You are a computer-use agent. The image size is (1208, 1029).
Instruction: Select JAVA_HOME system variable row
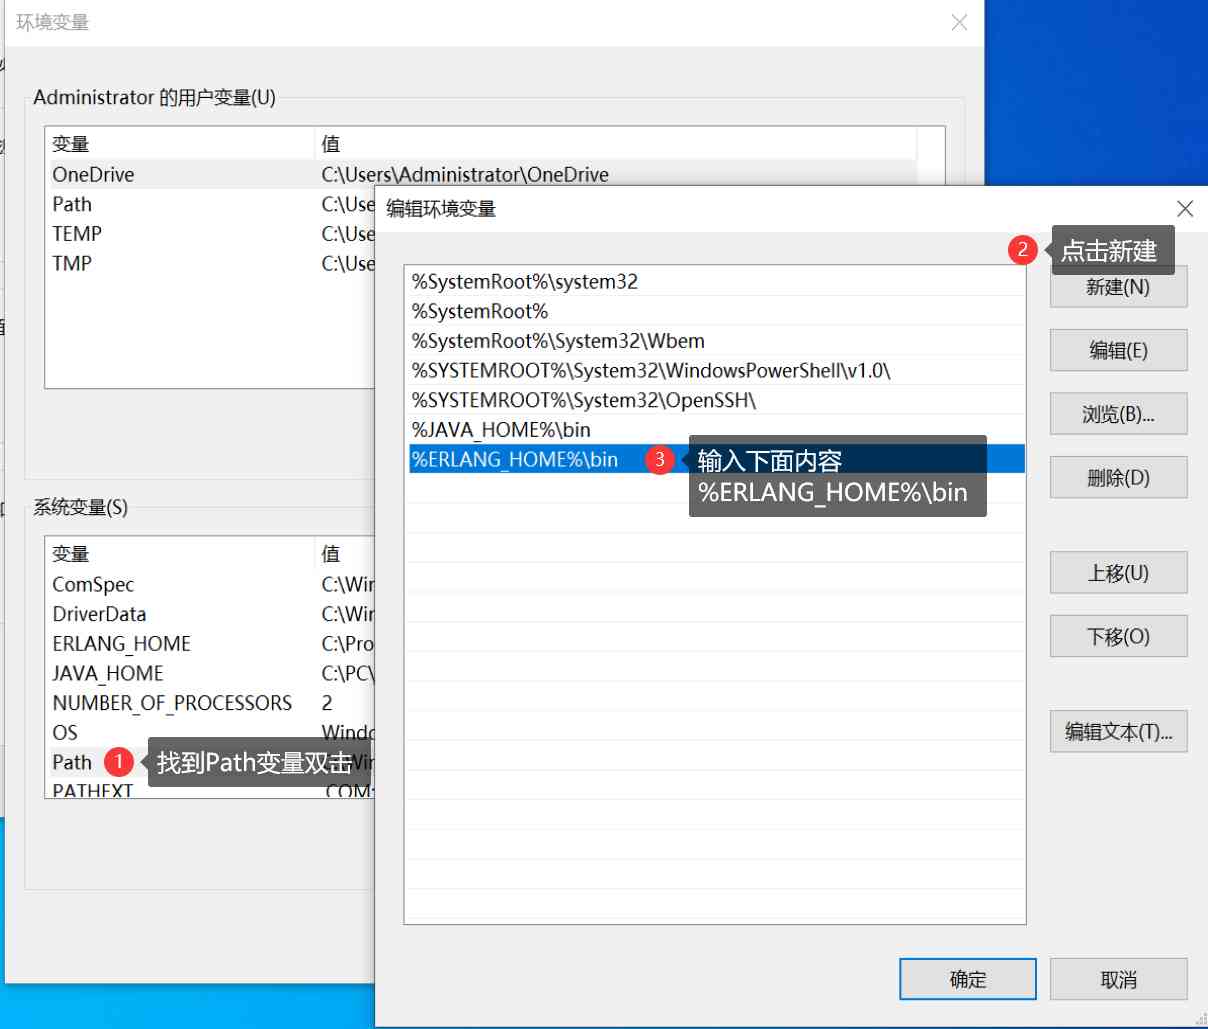point(212,673)
